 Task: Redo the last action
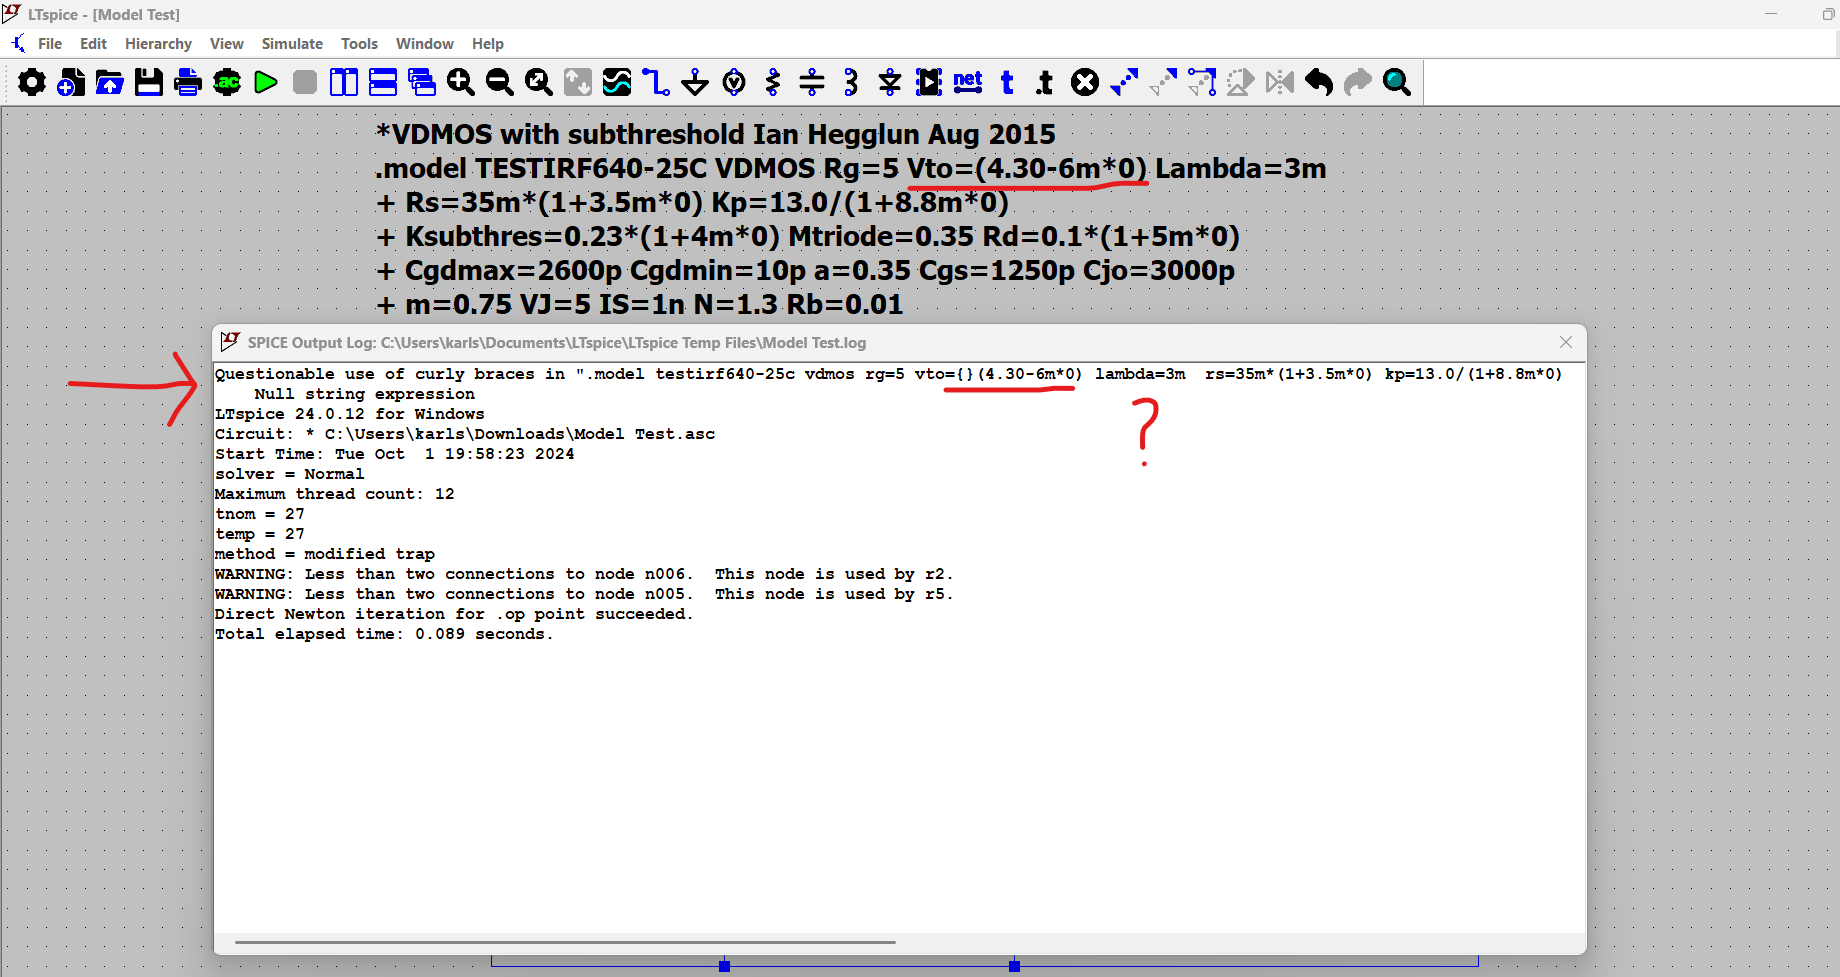coord(1358,82)
